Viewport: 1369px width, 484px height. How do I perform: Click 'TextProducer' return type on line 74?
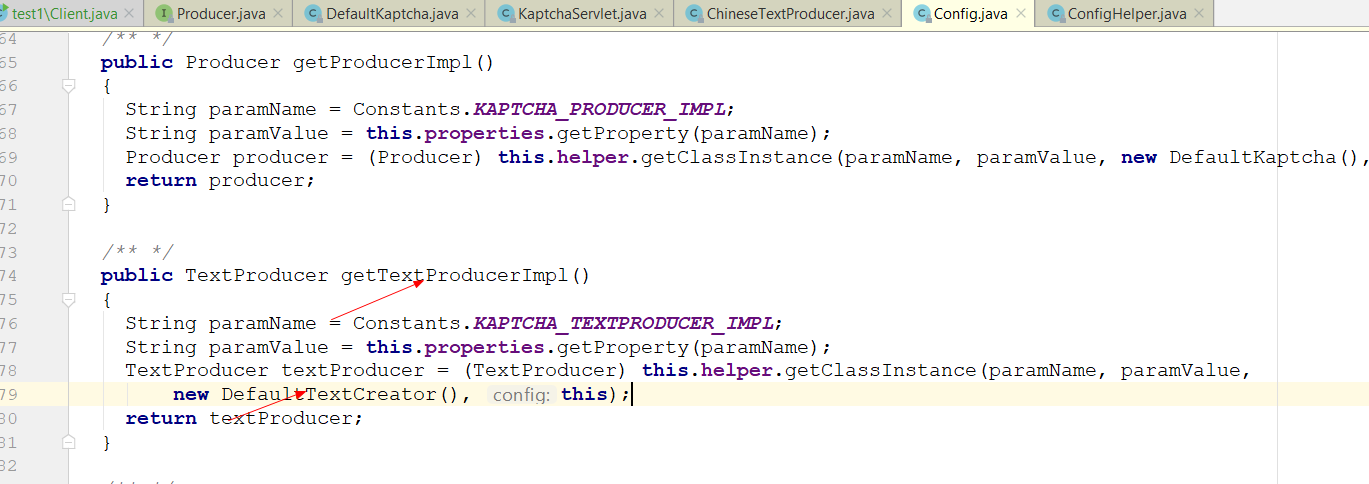click(x=256, y=275)
